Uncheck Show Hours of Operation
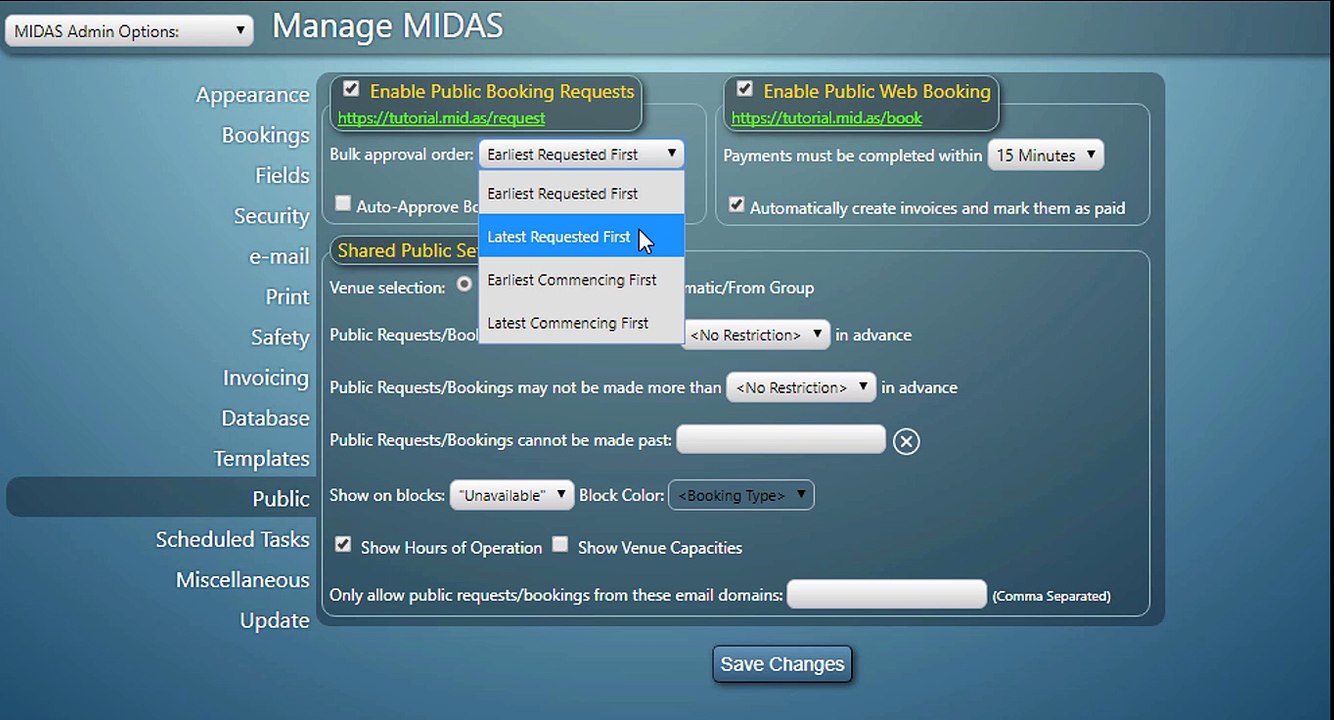 [343, 545]
